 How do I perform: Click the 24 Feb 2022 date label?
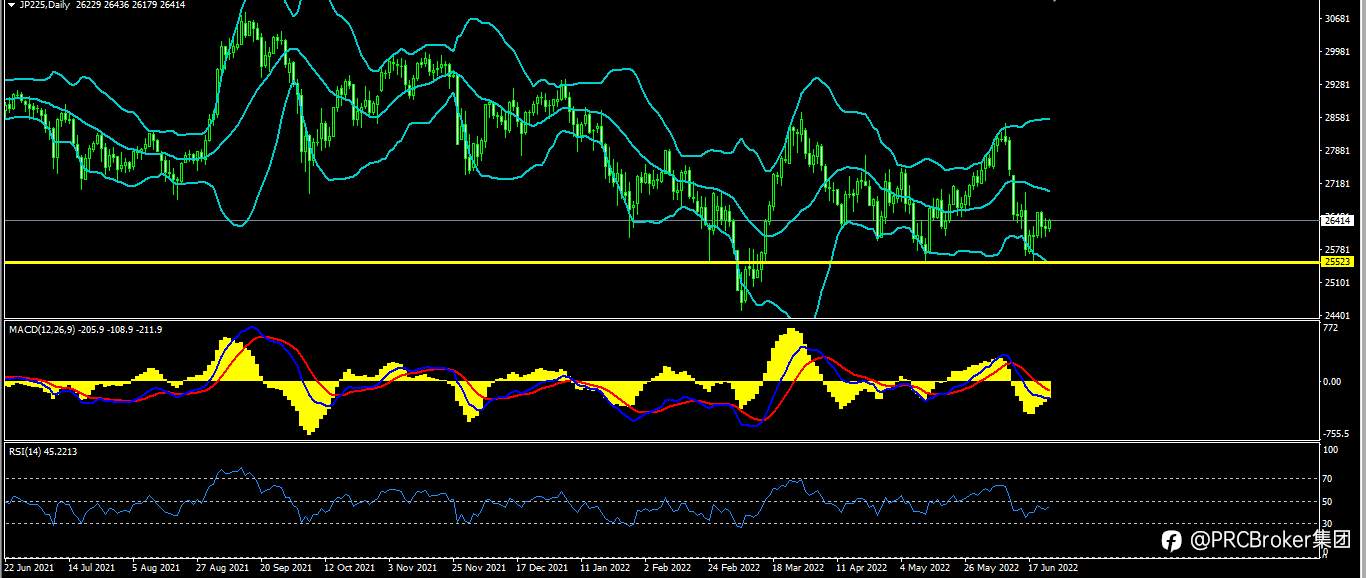coord(733,567)
